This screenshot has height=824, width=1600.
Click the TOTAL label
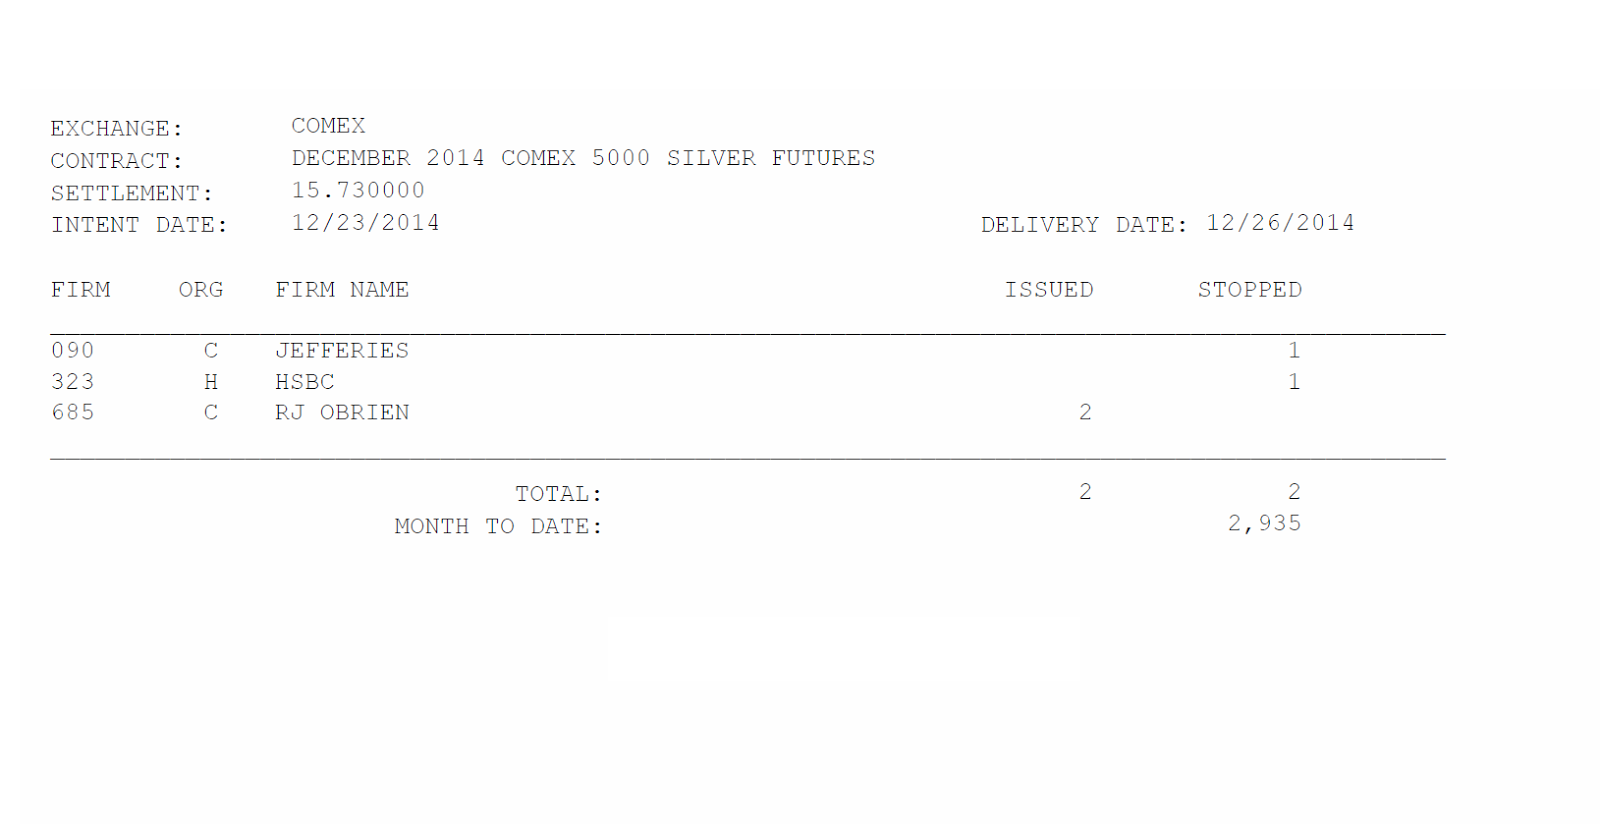point(558,494)
